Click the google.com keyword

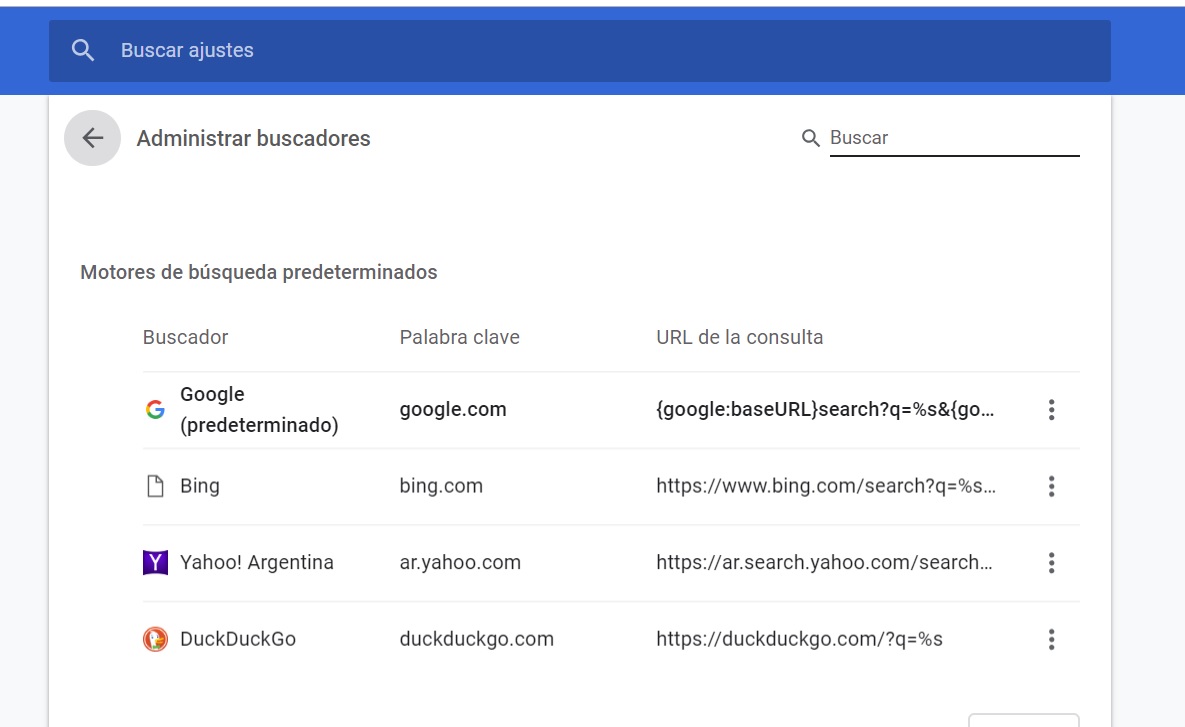coord(453,410)
